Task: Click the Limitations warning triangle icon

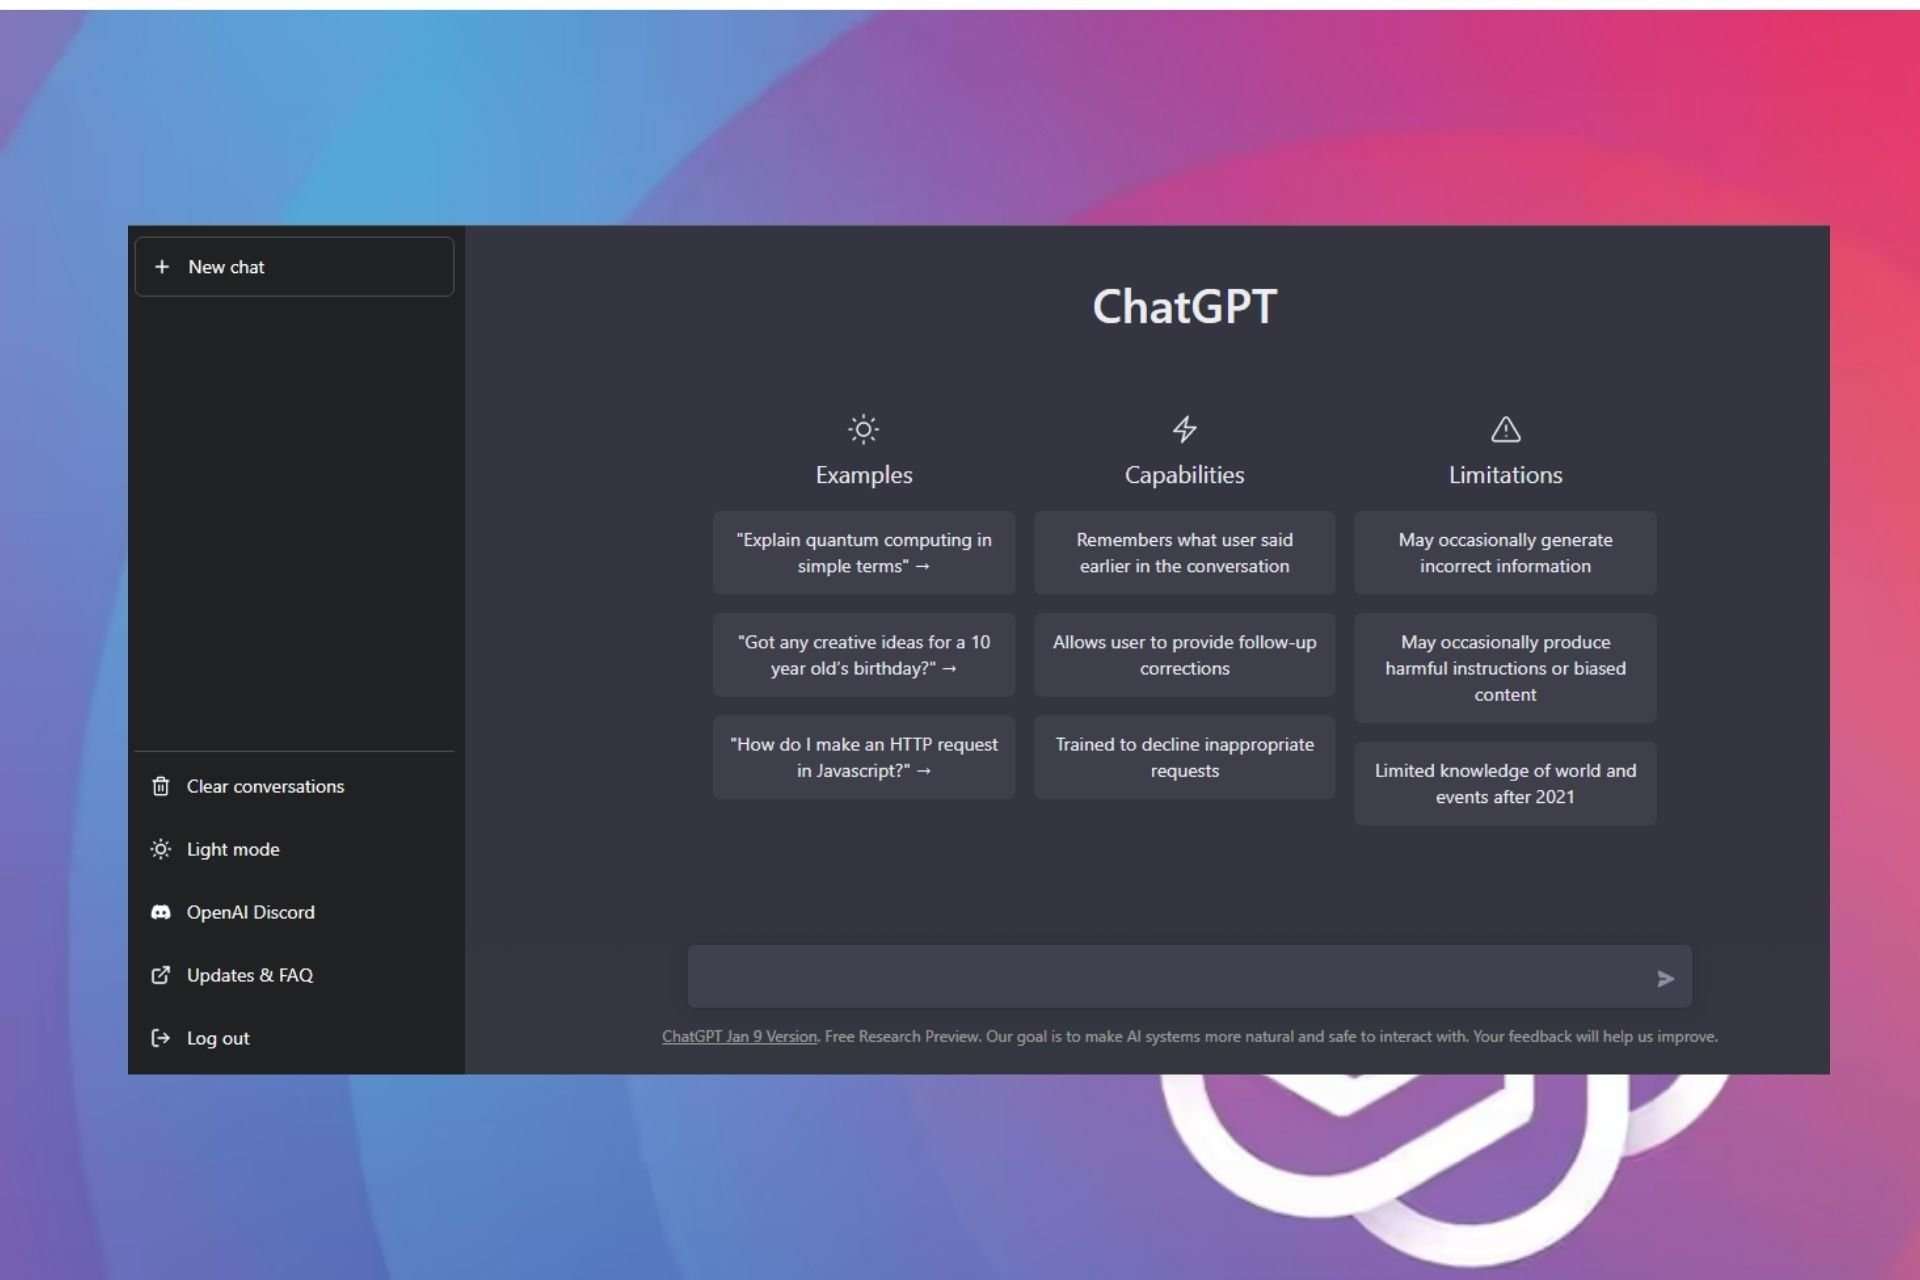Action: pyautogui.click(x=1504, y=429)
